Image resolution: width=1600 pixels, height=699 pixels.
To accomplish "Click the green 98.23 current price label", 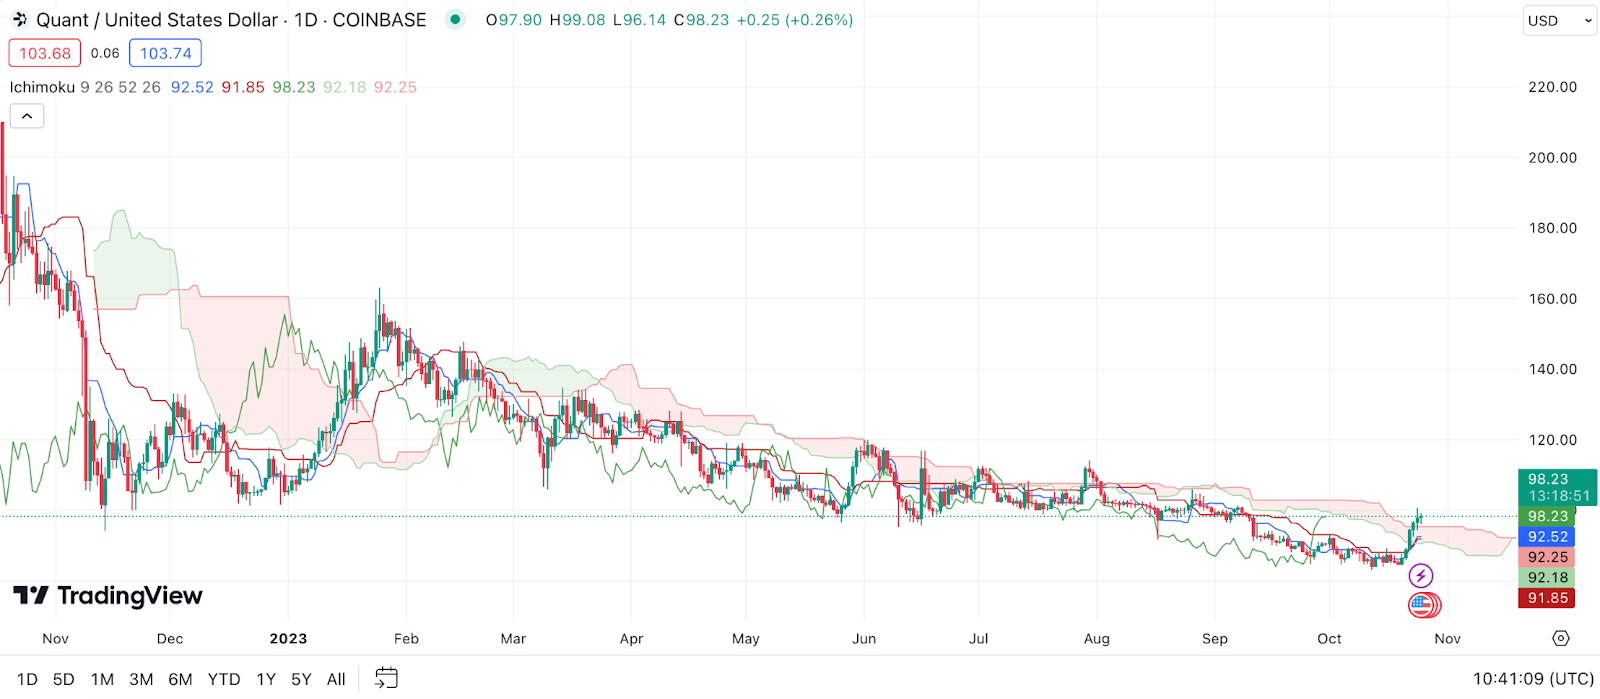I will point(1557,487).
